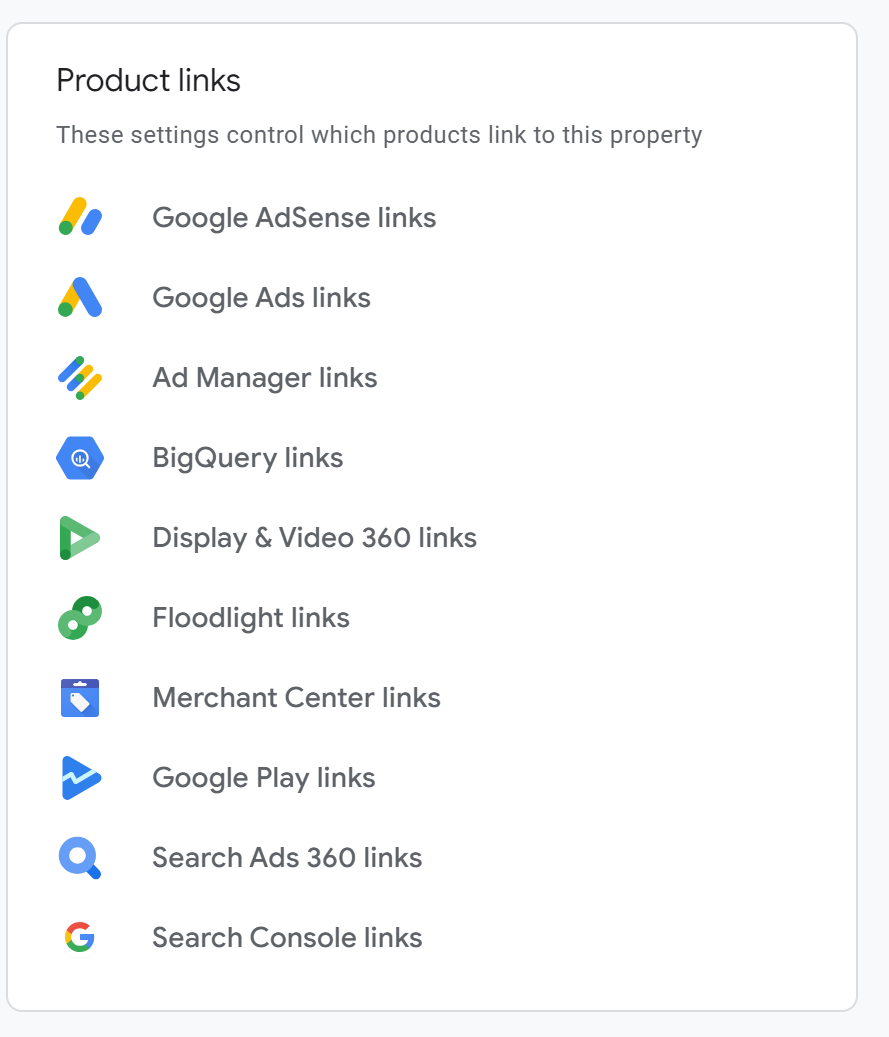Click the Google AdSense logo icon
The width and height of the screenshot is (889, 1037).
80,217
